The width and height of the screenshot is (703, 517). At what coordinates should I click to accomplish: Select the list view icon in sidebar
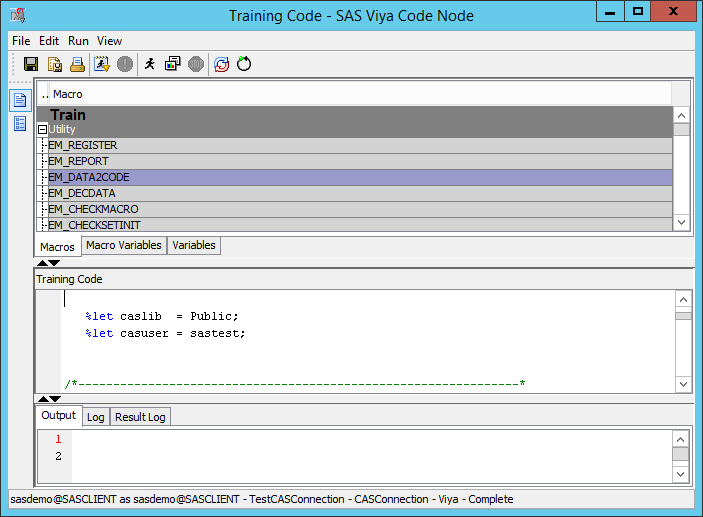pos(19,124)
